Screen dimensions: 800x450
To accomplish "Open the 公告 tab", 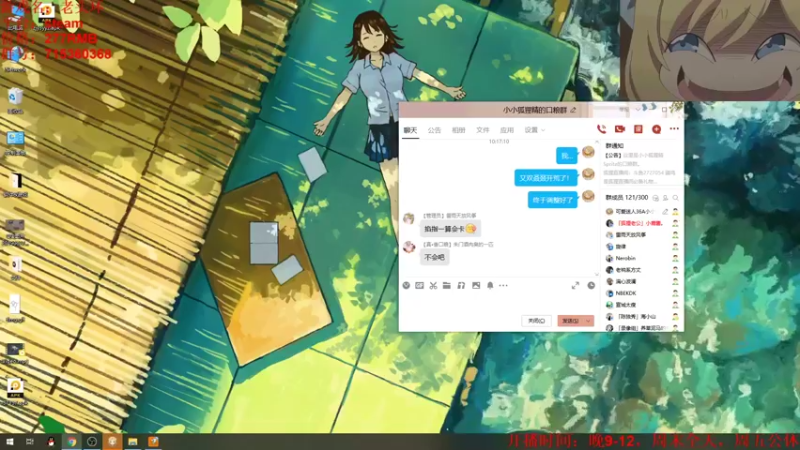I will [x=434, y=131].
